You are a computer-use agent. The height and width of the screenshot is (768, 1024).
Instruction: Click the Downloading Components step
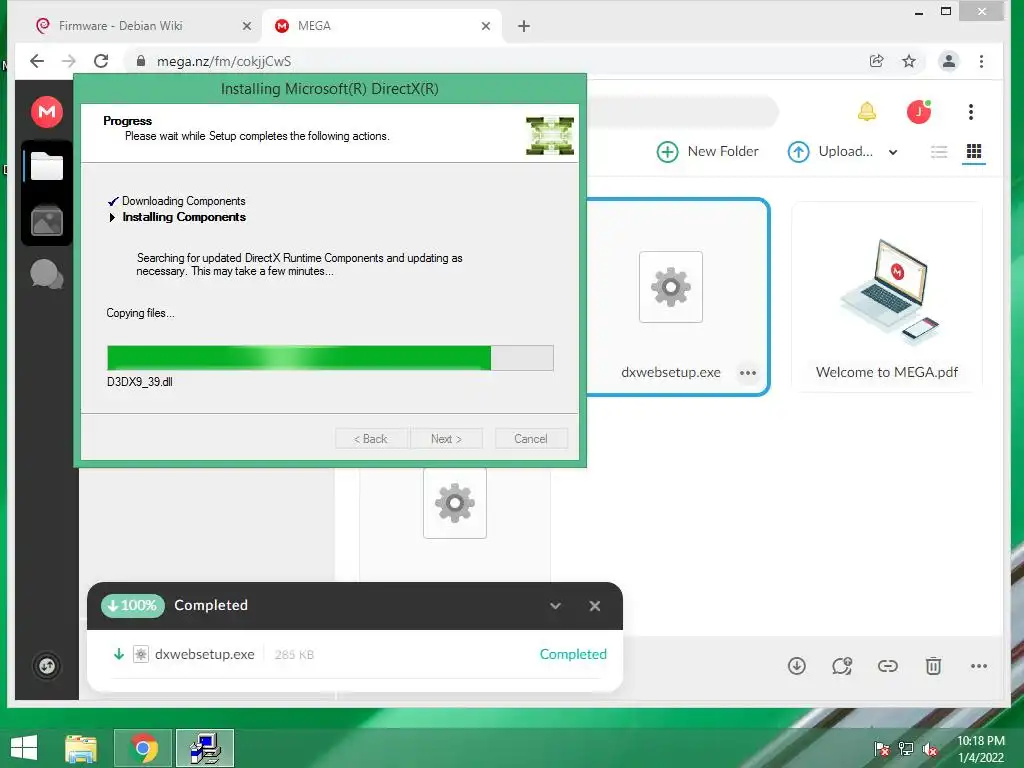pyautogui.click(x=184, y=201)
